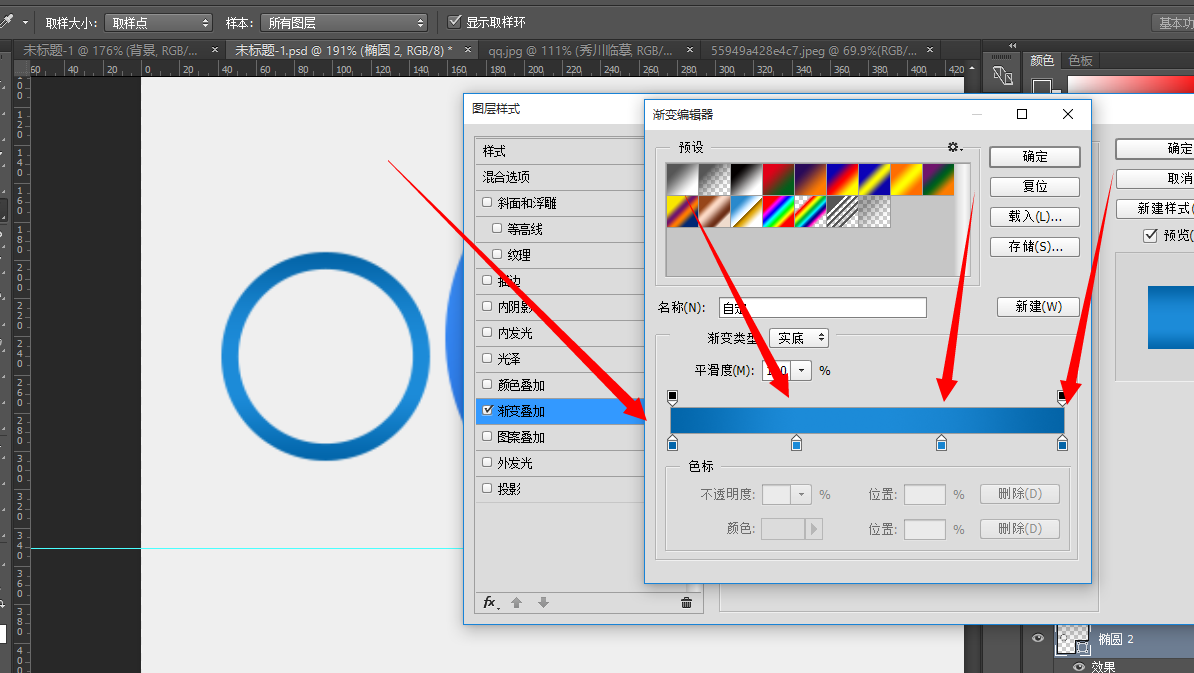Click the 载入(L) button
This screenshot has height=673, width=1194.
[1035, 217]
